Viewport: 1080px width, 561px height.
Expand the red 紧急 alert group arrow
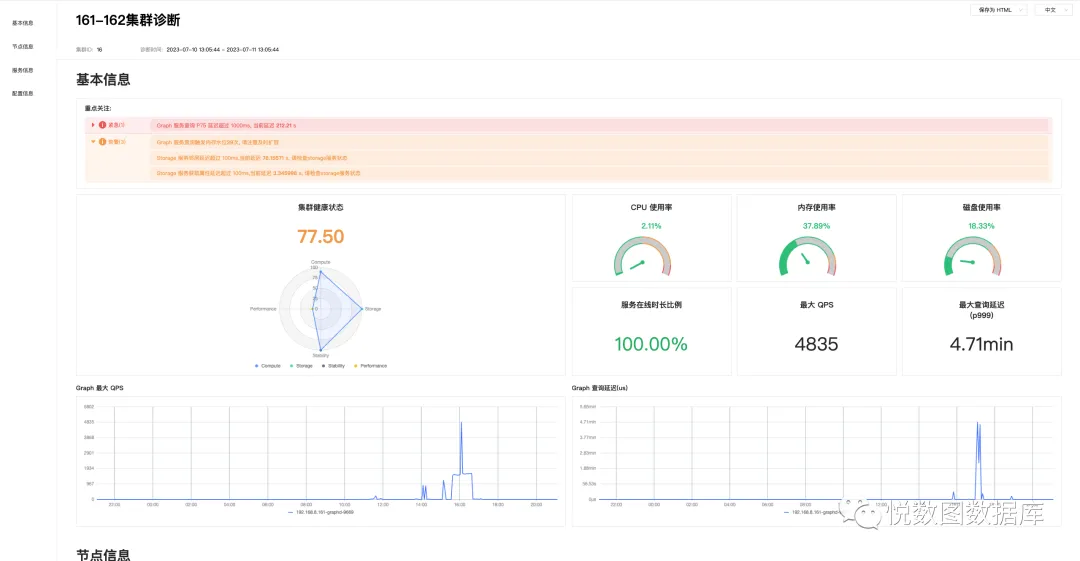click(93, 125)
